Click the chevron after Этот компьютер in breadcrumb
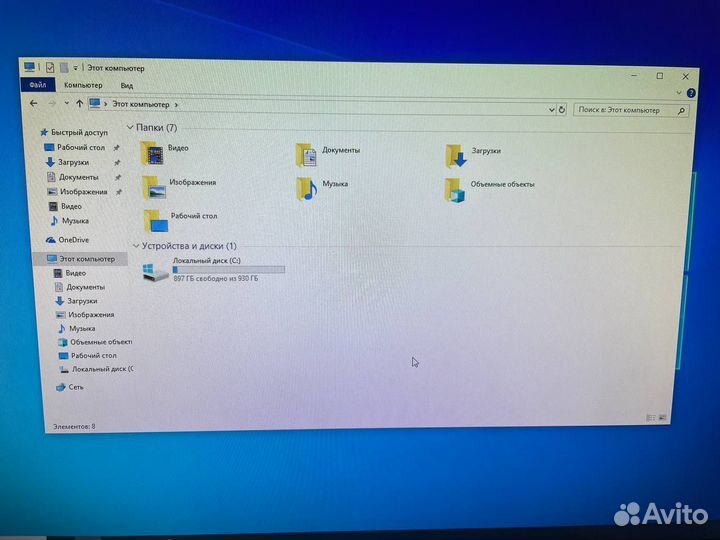The height and width of the screenshot is (540, 720). [x=176, y=105]
